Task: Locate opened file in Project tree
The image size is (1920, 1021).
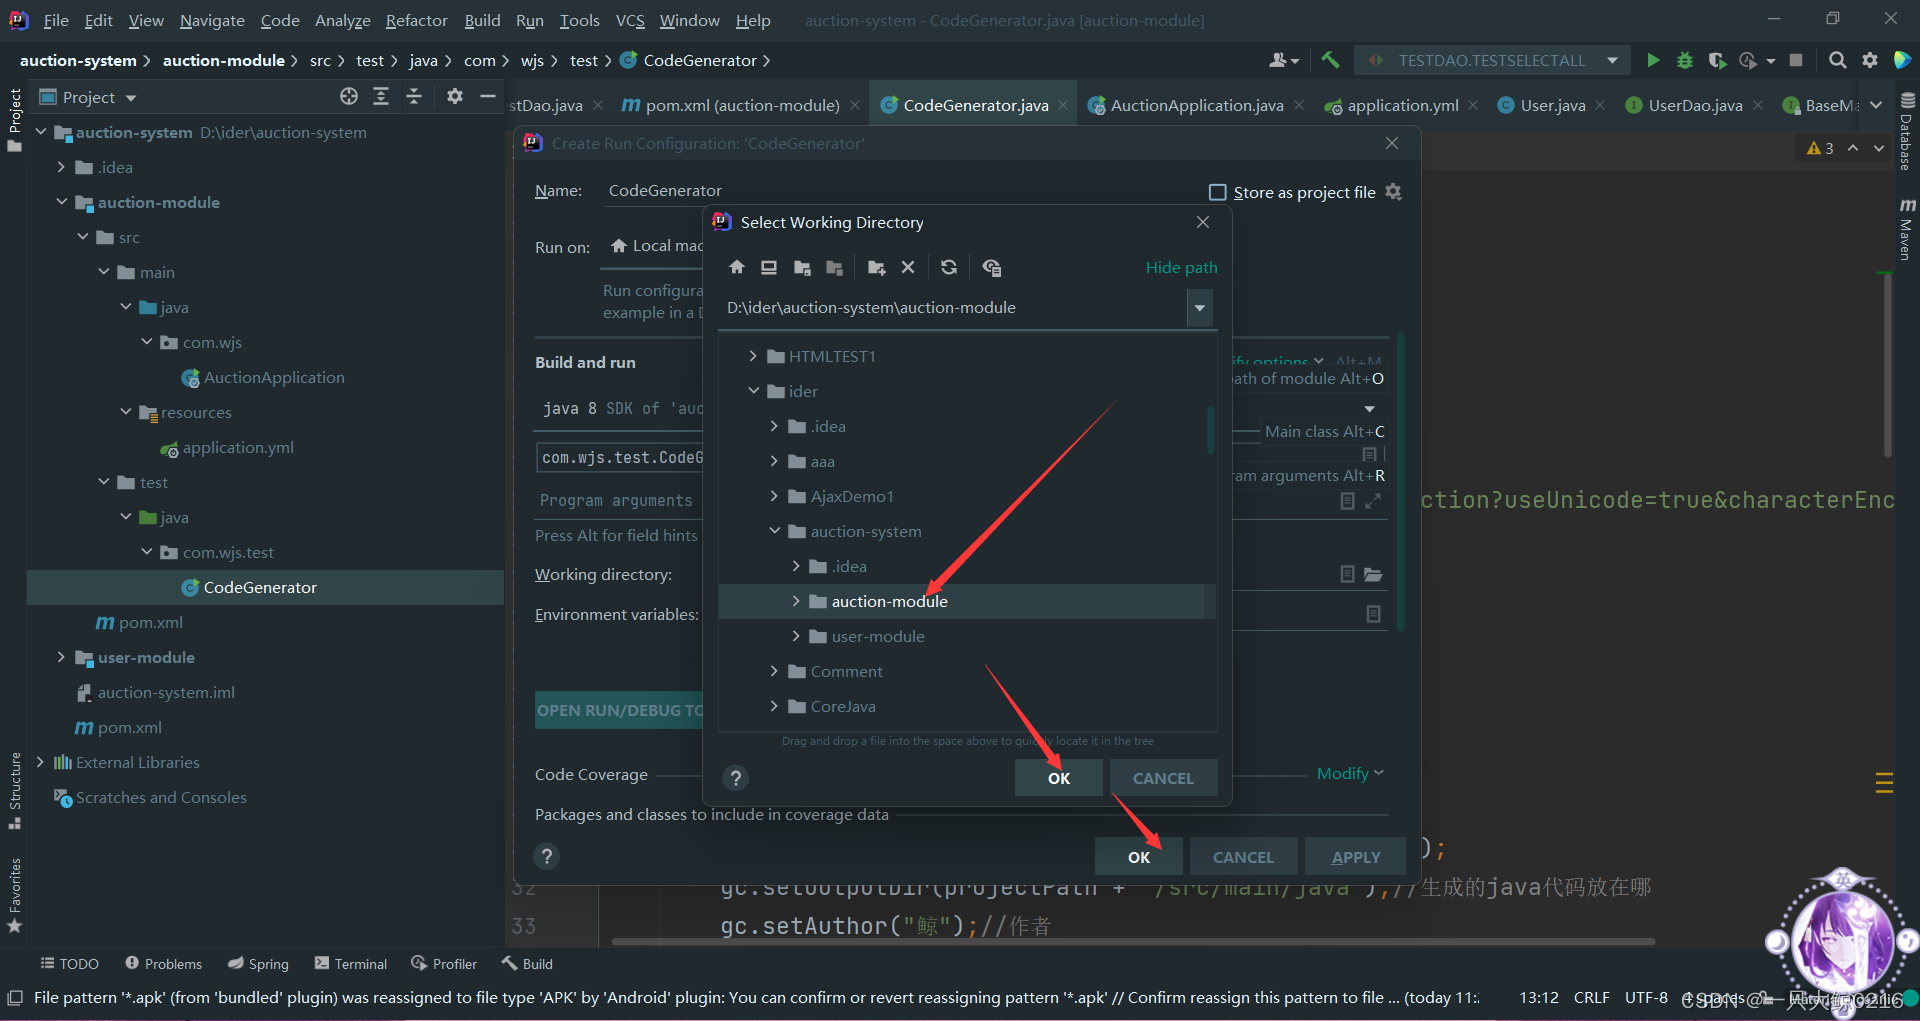Action: [349, 96]
